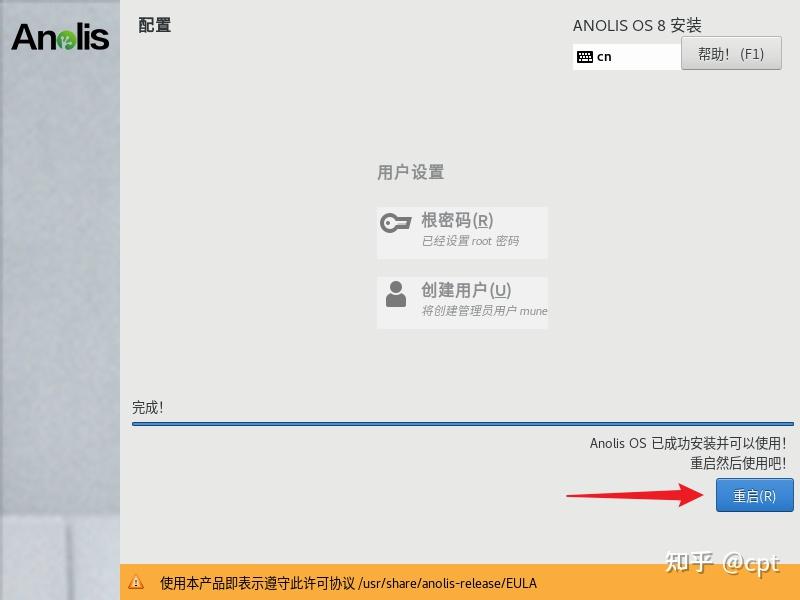Click the 将创建管理员用户 status text
Screen dimensions: 800x600
pos(484,311)
